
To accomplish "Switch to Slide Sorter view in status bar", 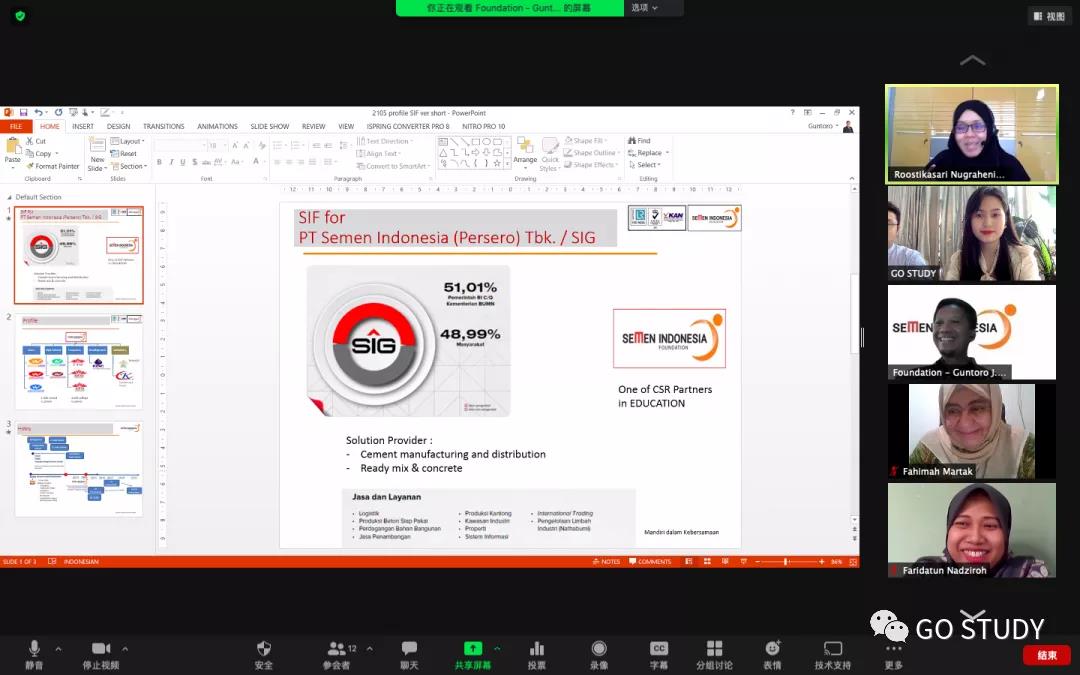I will [707, 562].
